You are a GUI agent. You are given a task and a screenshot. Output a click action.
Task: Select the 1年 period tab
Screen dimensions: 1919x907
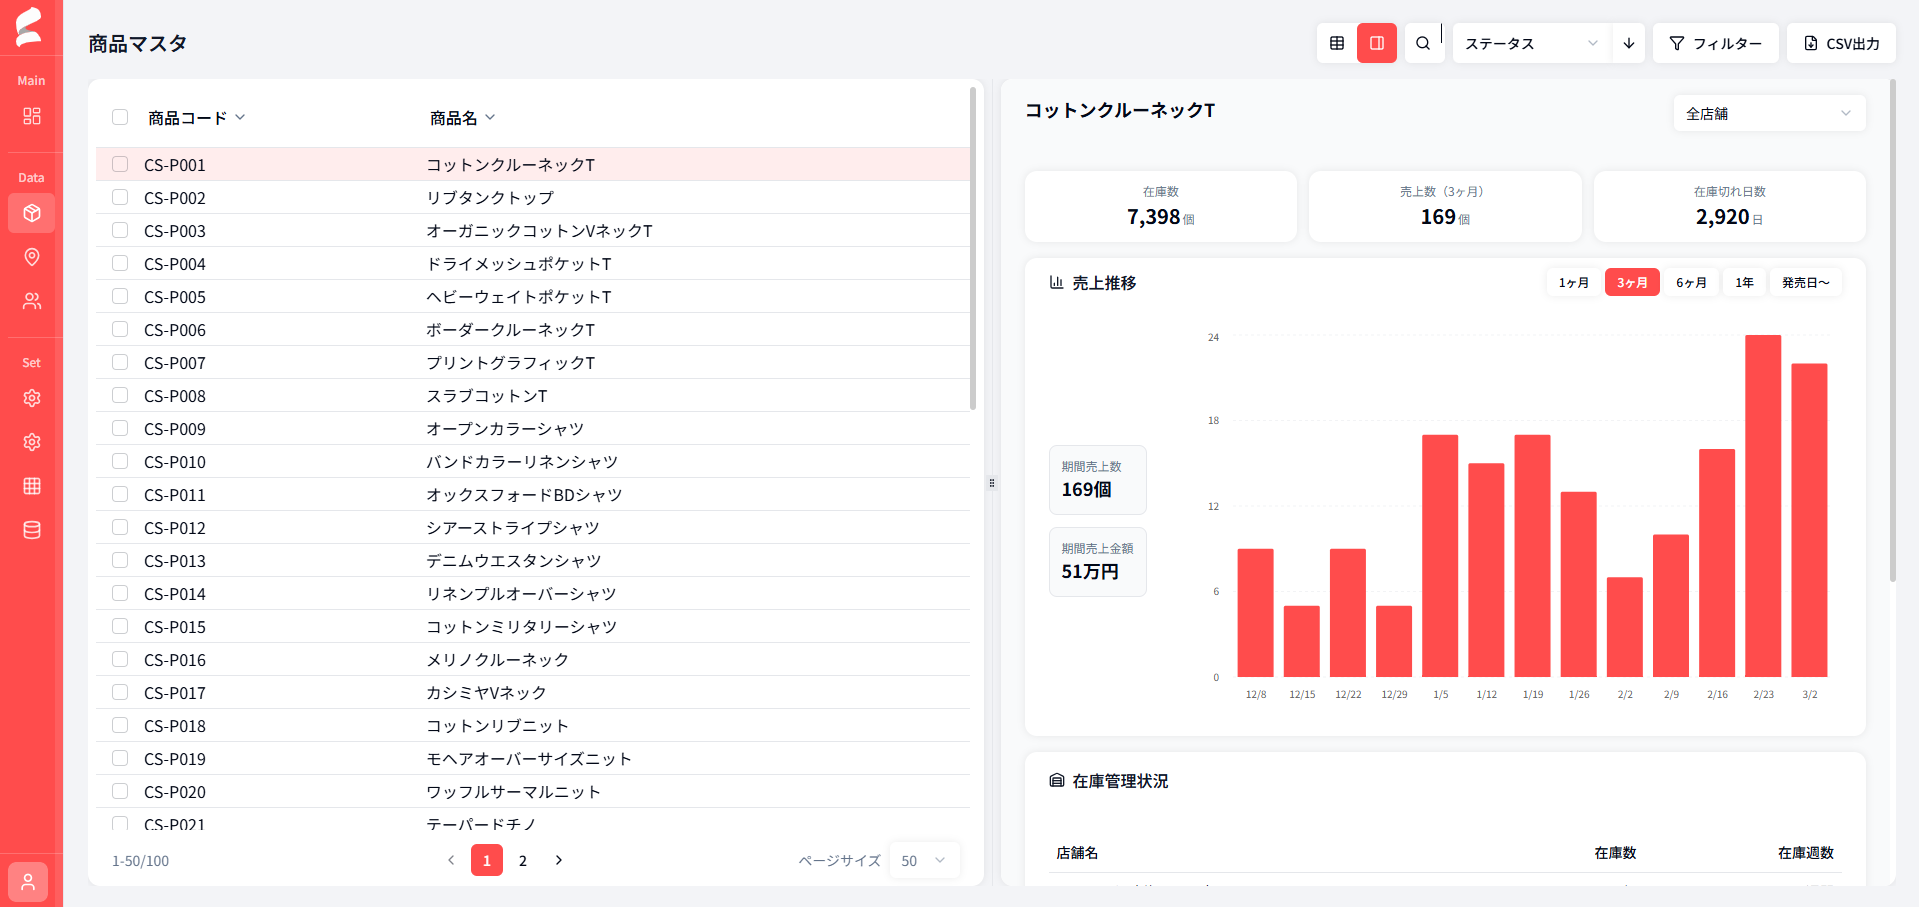tap(1743, 282)
